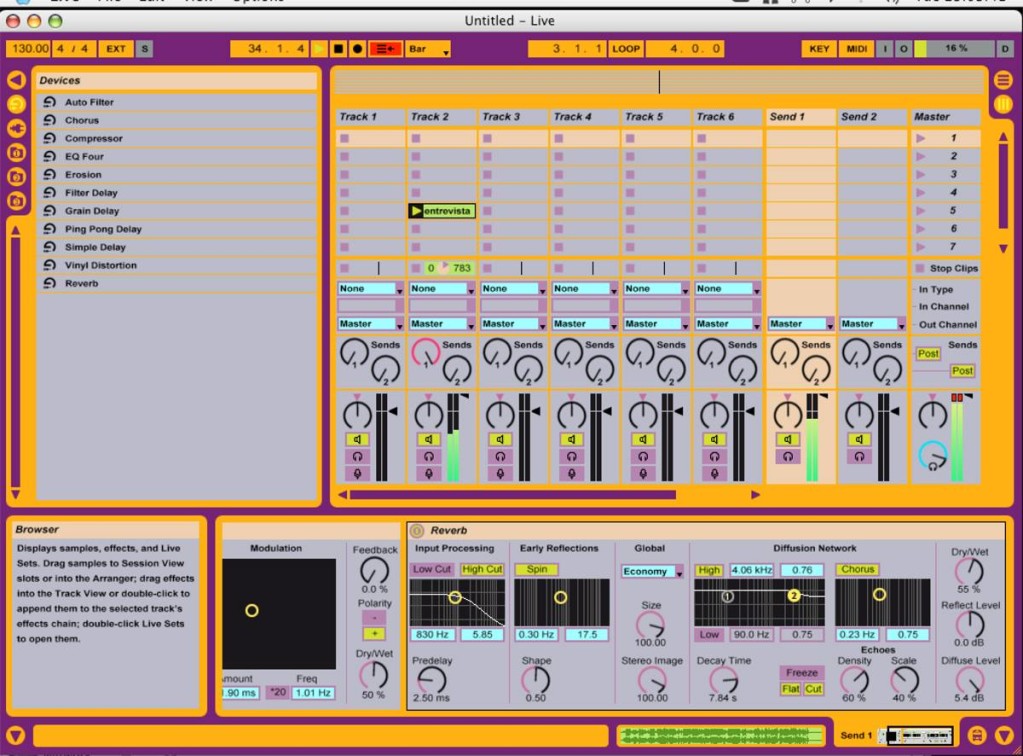The image size is (1023, 756).
Task: Select Vinyl Distortion from Devices list
Action: [101, 266]
